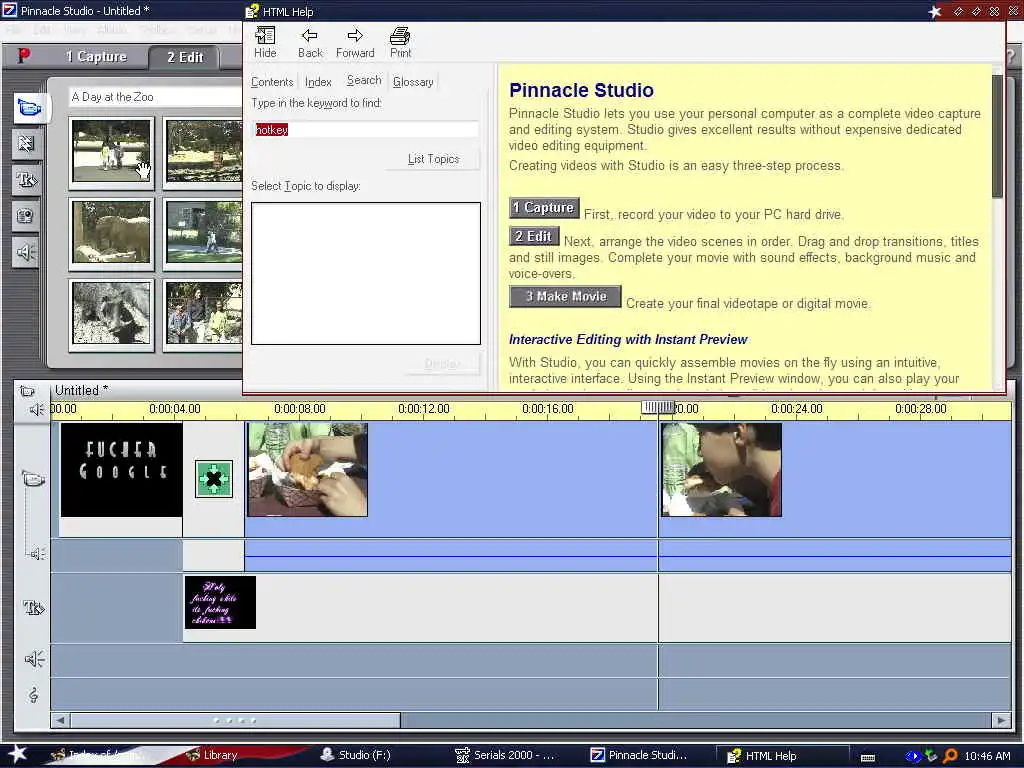
Task: Click the timeline scroll left arrow
Action: coord(60,720)
